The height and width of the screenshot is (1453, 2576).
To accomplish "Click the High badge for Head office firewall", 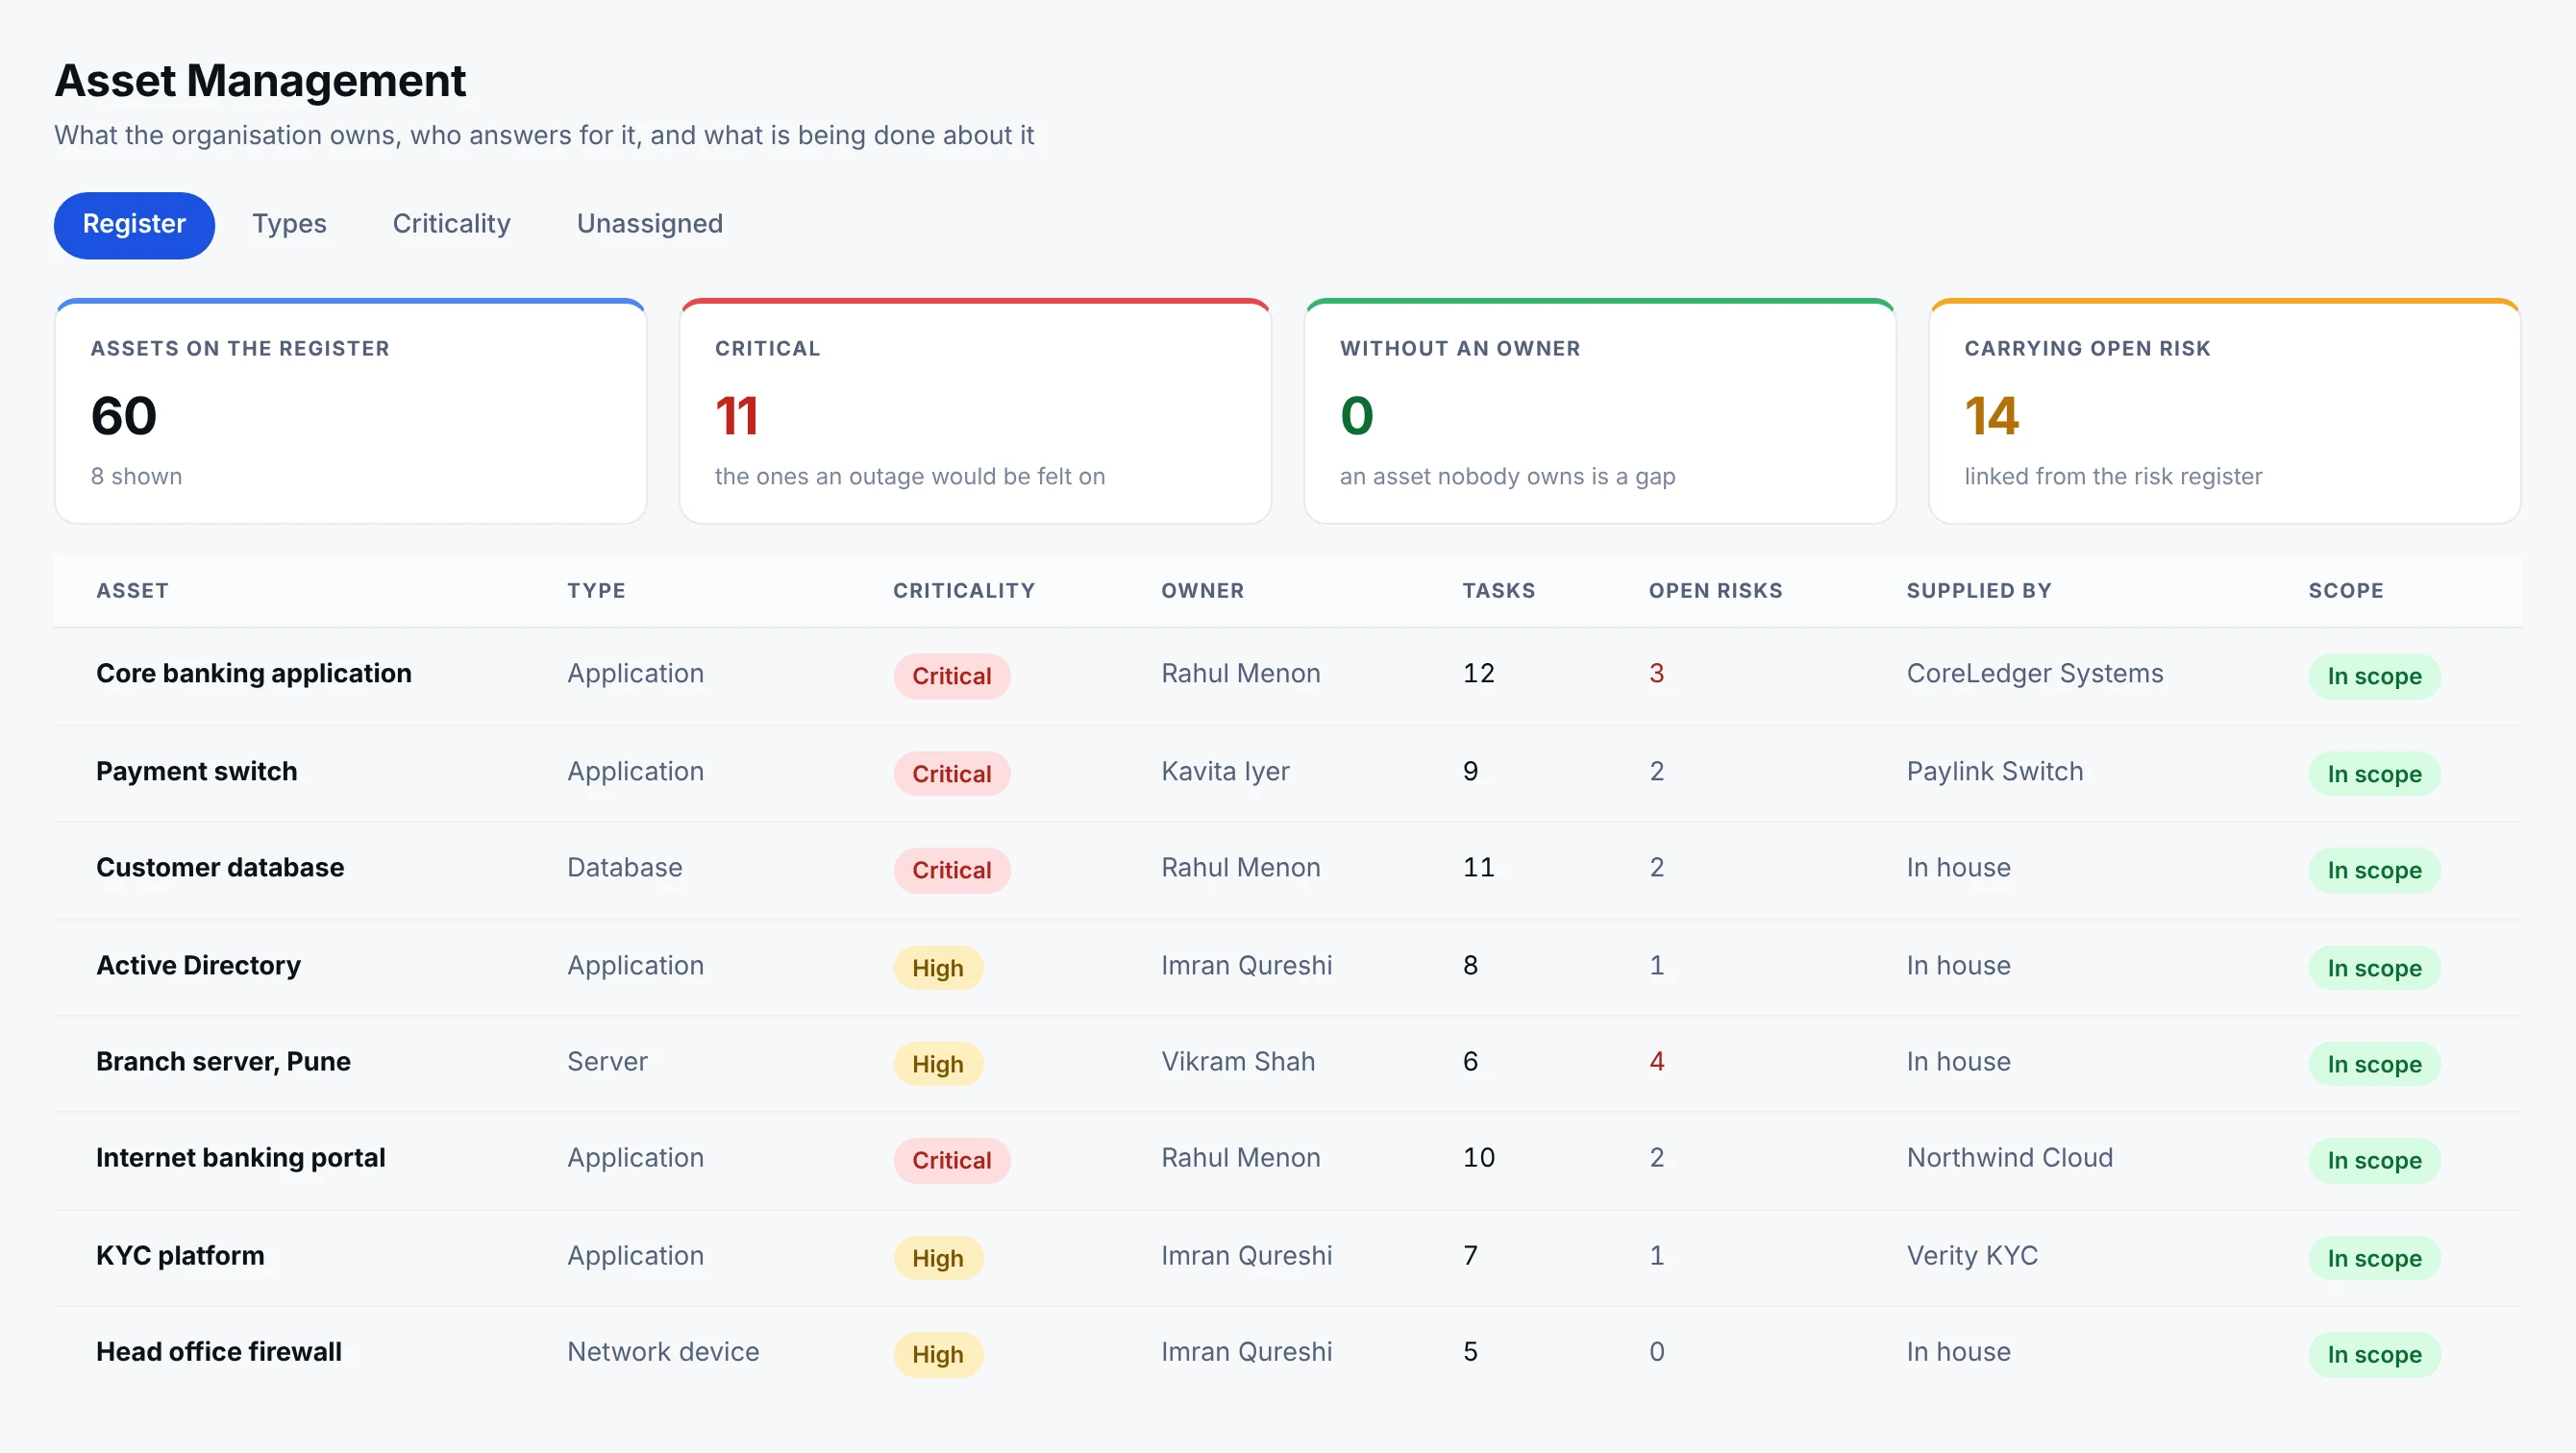I will coord(938,1354).
